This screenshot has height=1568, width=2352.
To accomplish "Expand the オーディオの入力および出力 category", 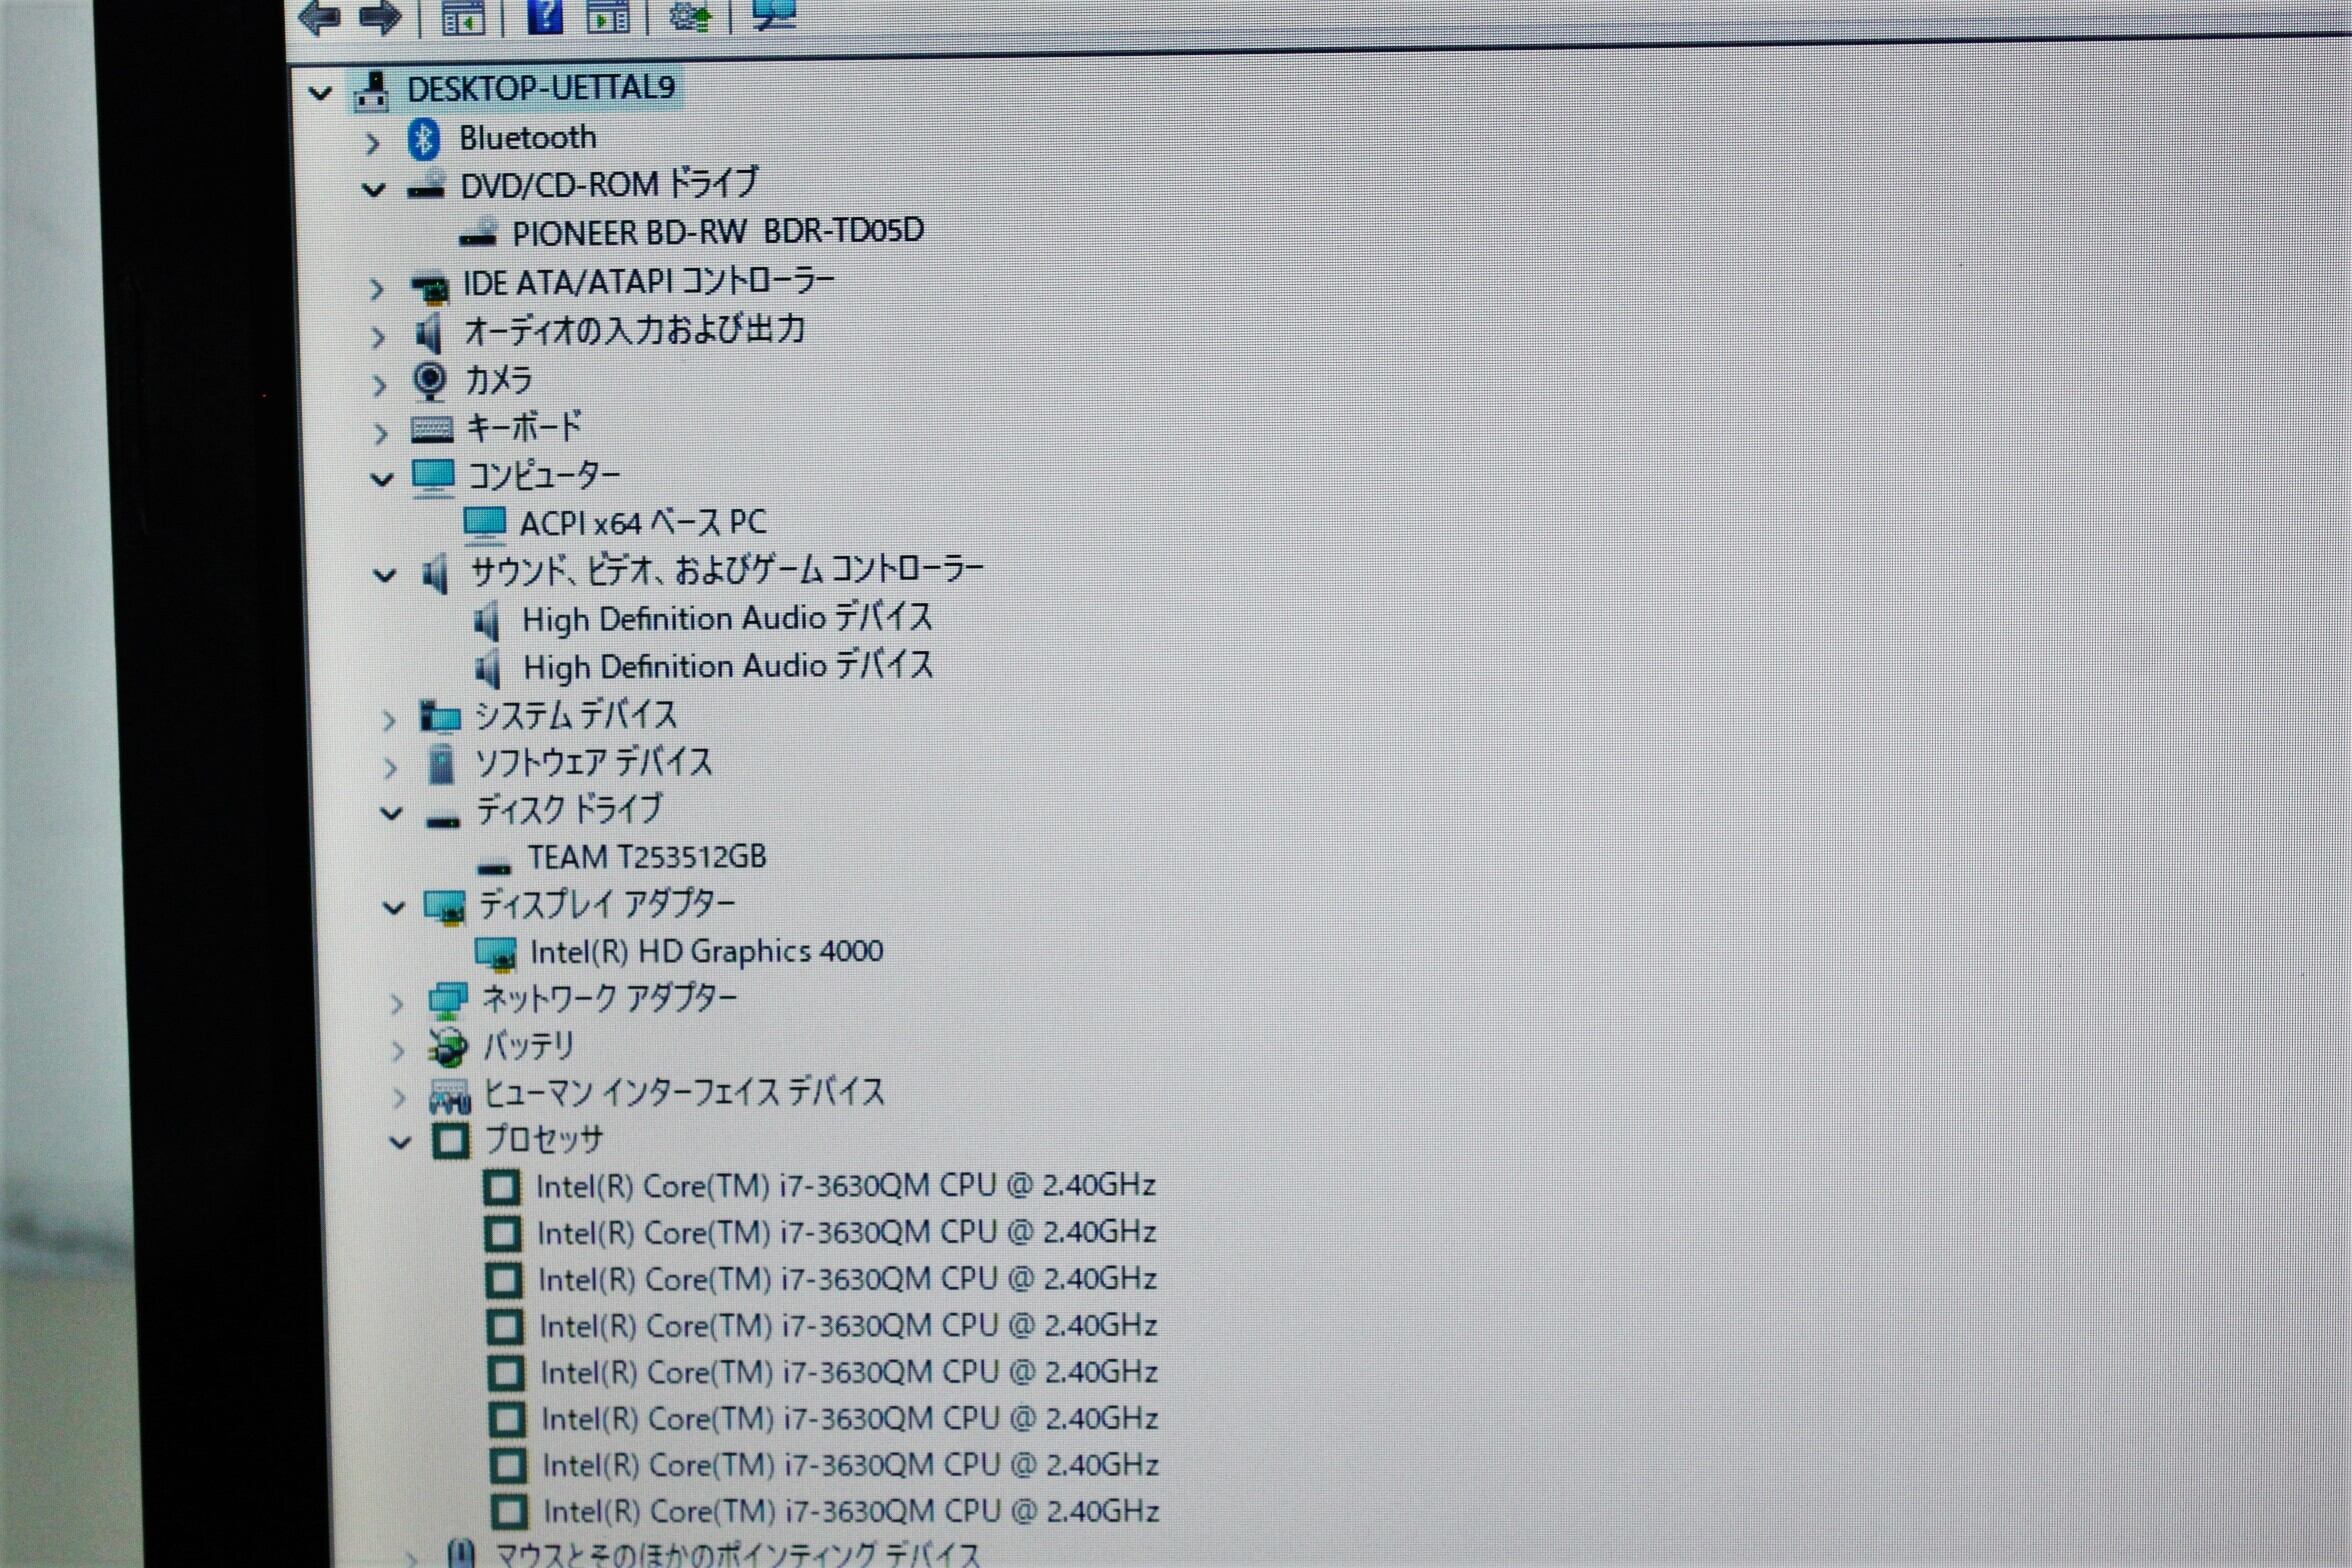I will click(x=377, y=338).
